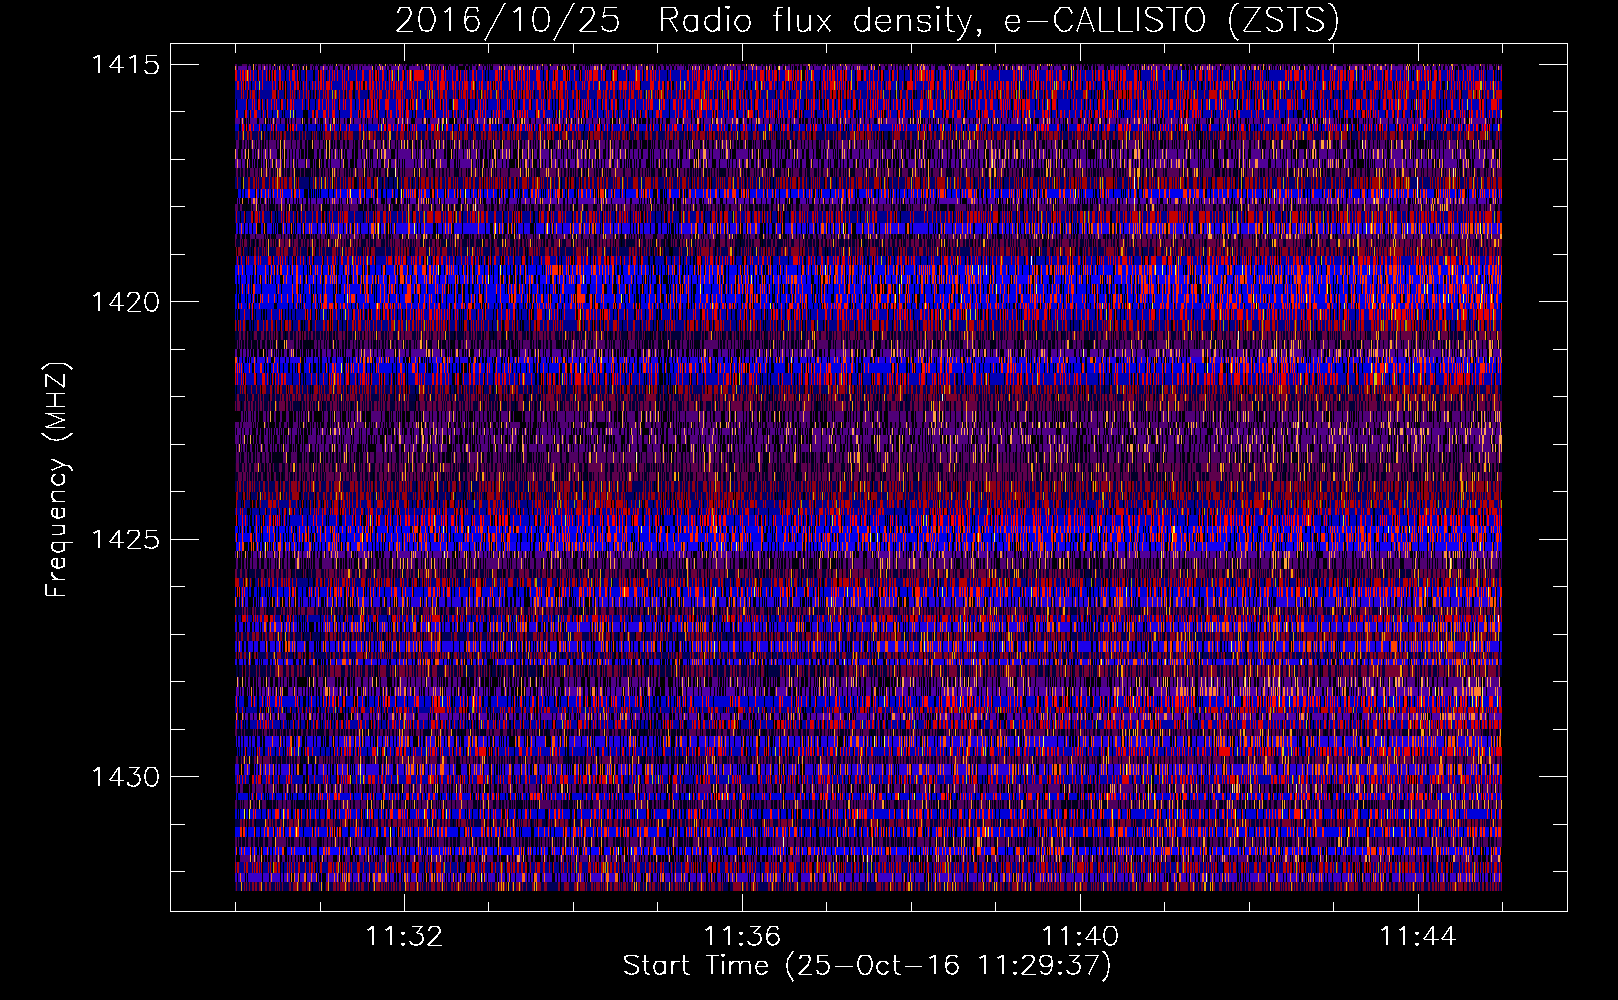
Task: Click the 11:36 time tick label
Action: point(742,936)
